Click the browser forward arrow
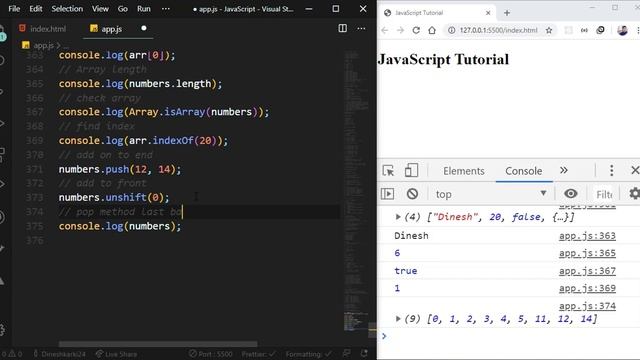 [400, 30]
